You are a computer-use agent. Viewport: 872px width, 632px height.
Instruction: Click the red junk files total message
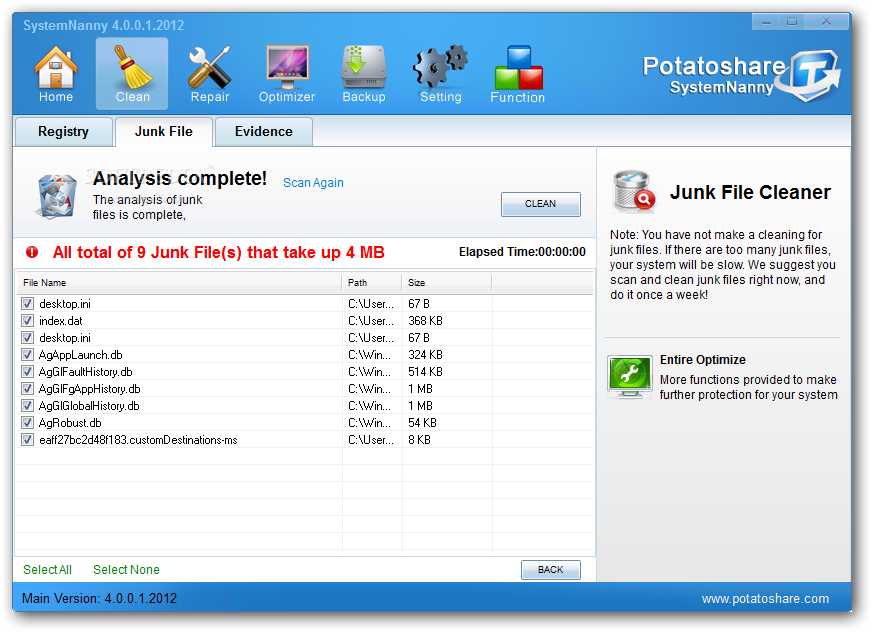(219, 253)
